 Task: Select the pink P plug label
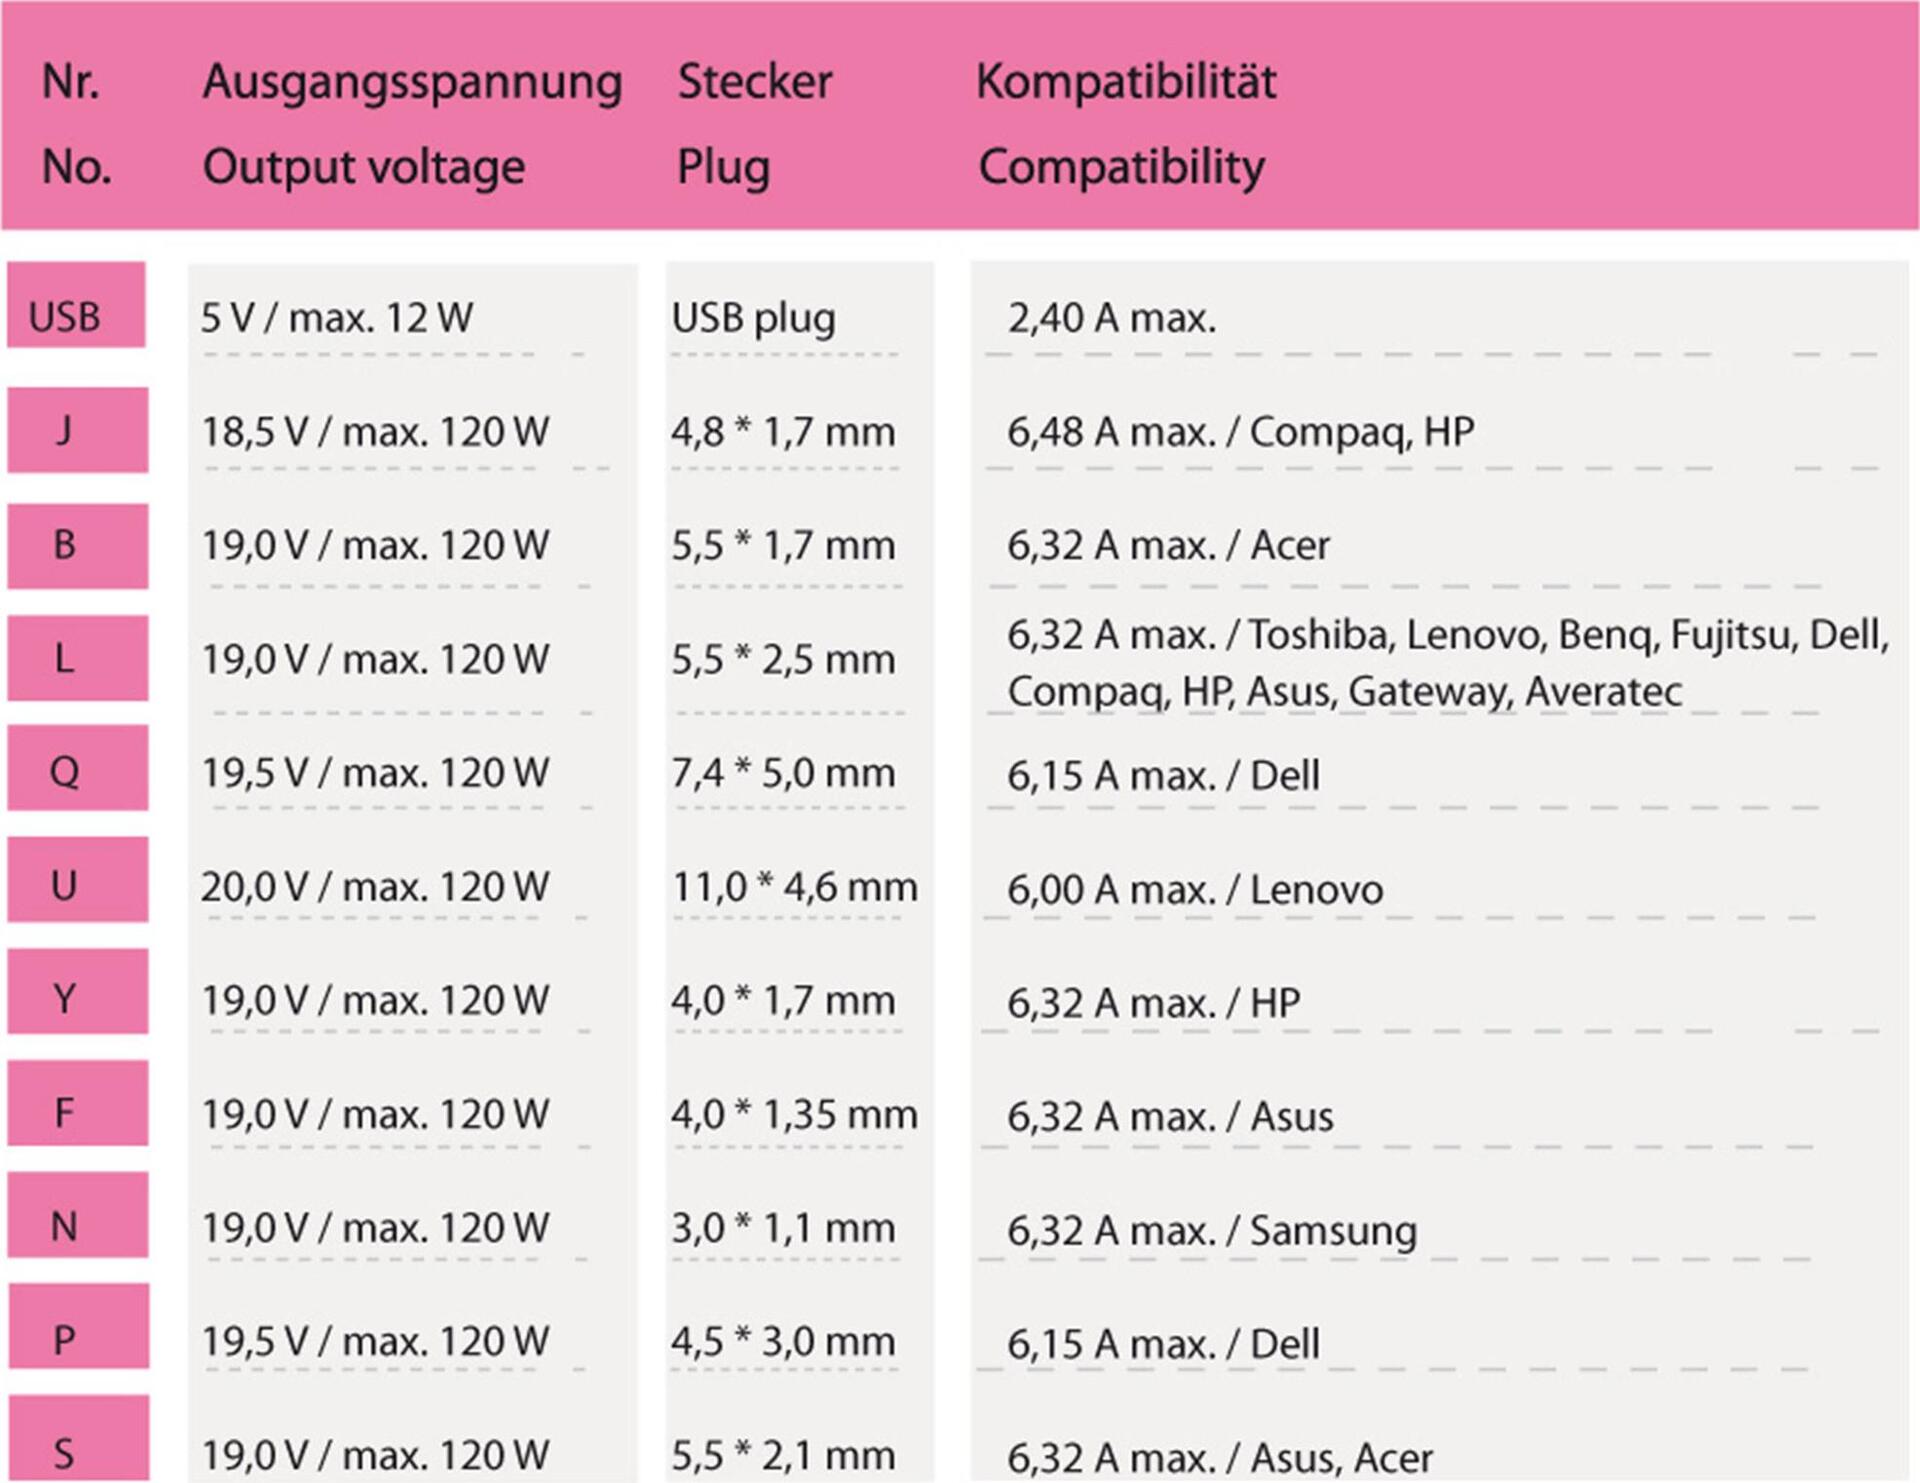79,1326
